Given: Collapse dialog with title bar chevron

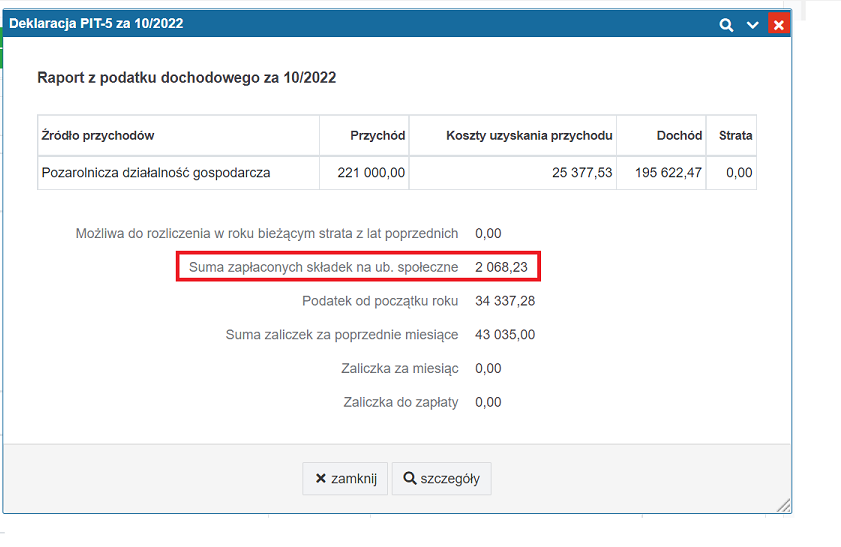Looking at the screenshot, I should point(753,25).
